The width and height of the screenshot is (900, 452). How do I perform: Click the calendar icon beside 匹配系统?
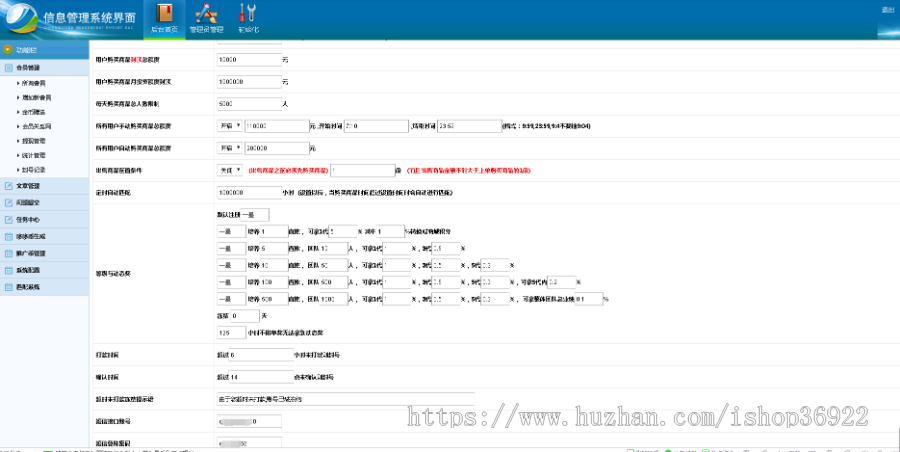coord(9,287)
